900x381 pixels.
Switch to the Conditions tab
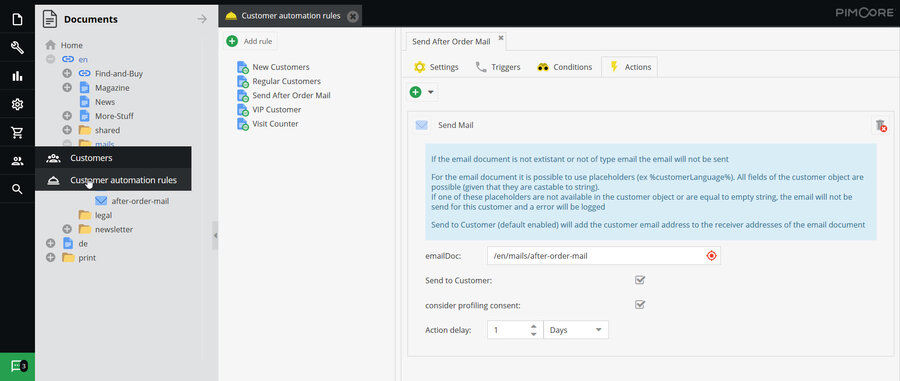coord(565,67)
